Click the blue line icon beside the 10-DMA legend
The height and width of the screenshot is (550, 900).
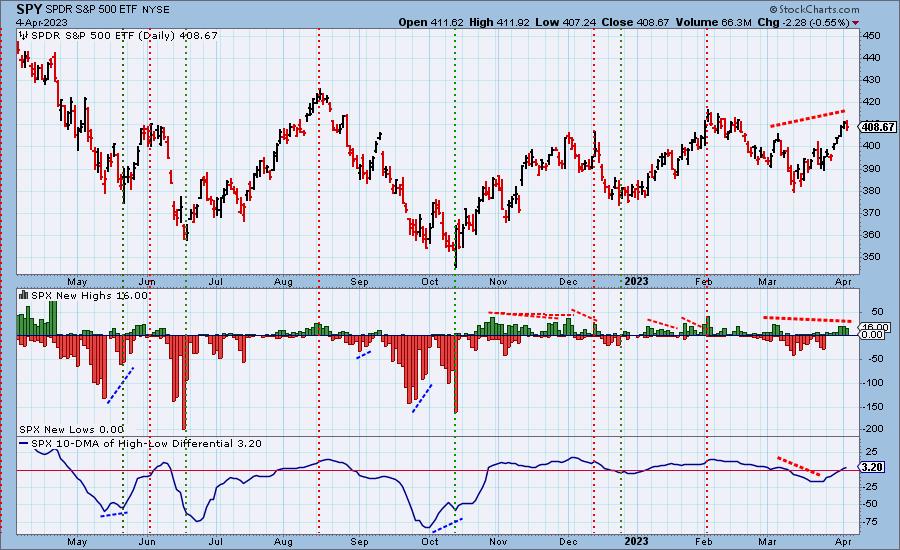pyautogui.click(x=24, y=443)
